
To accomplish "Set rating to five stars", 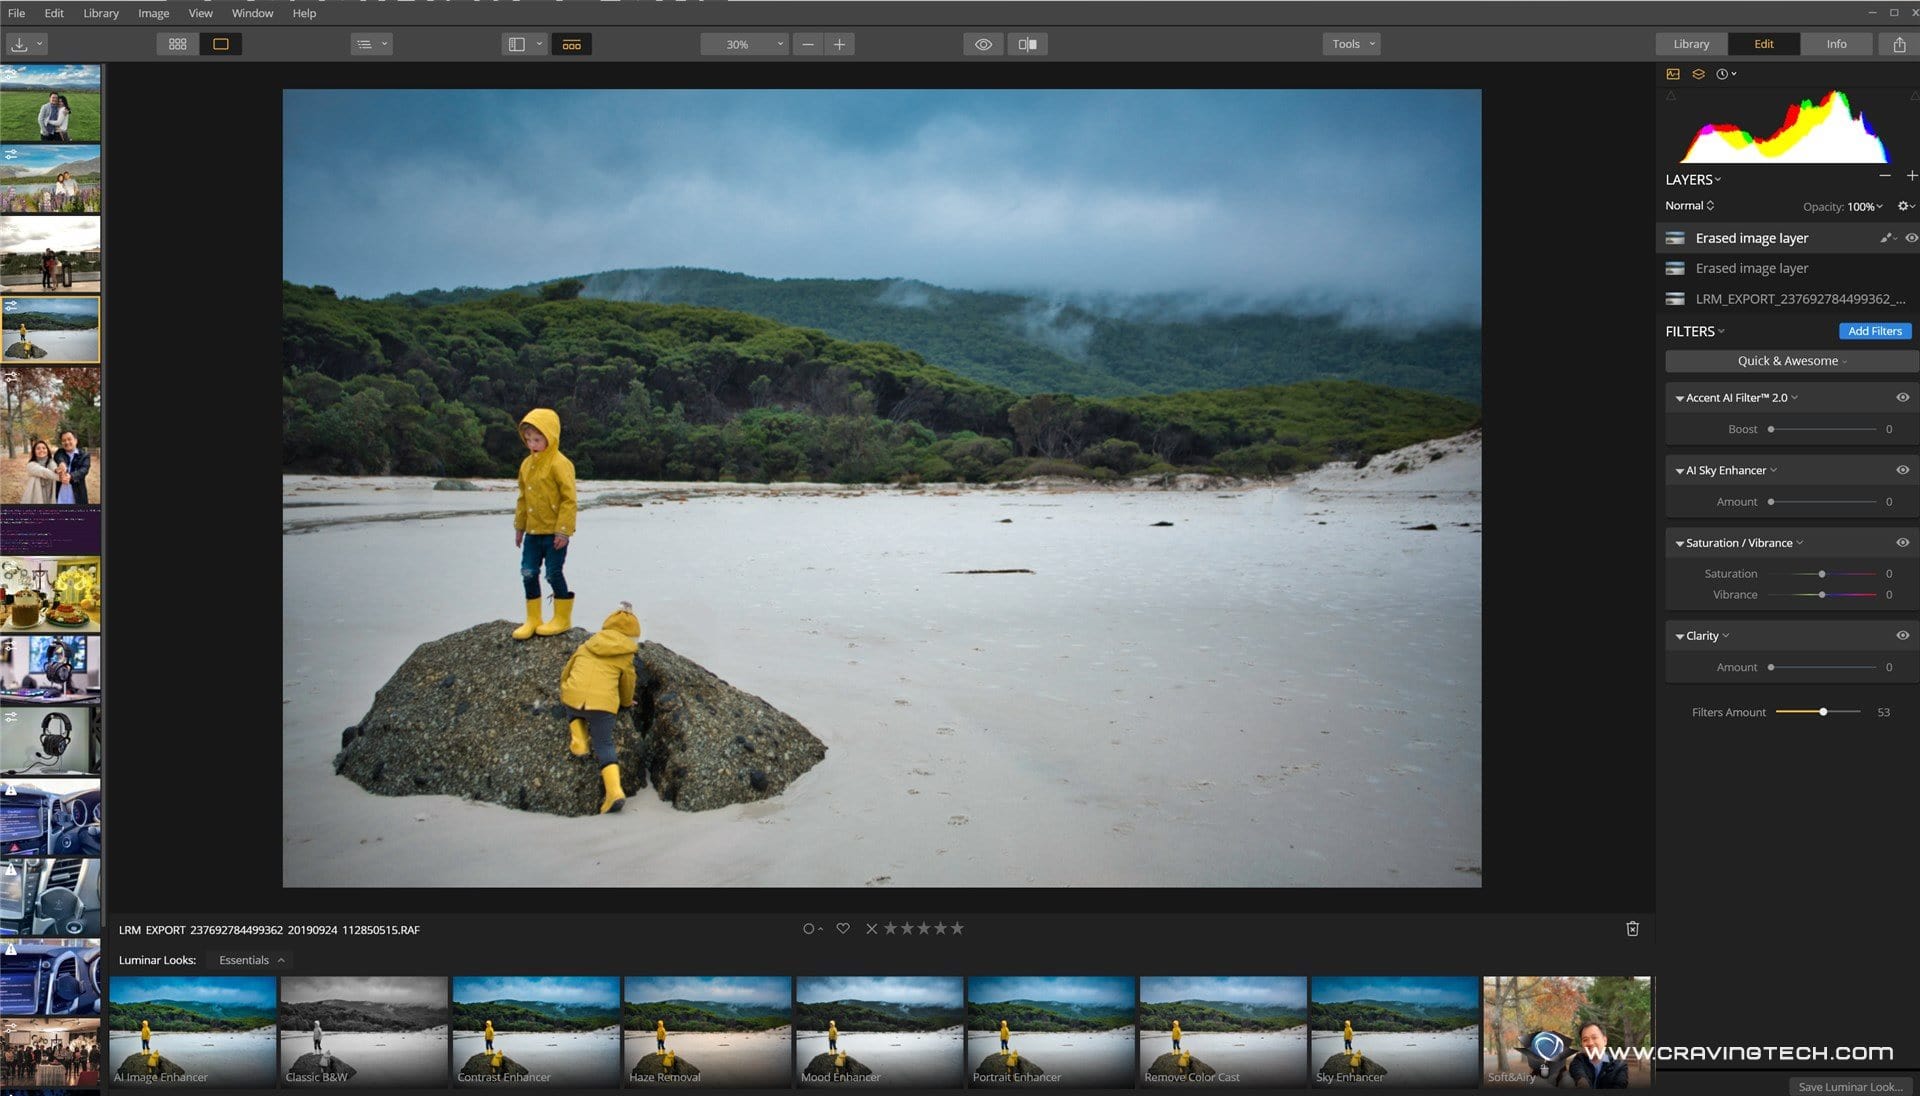I will pyautogui.click(x=957, y=929).
